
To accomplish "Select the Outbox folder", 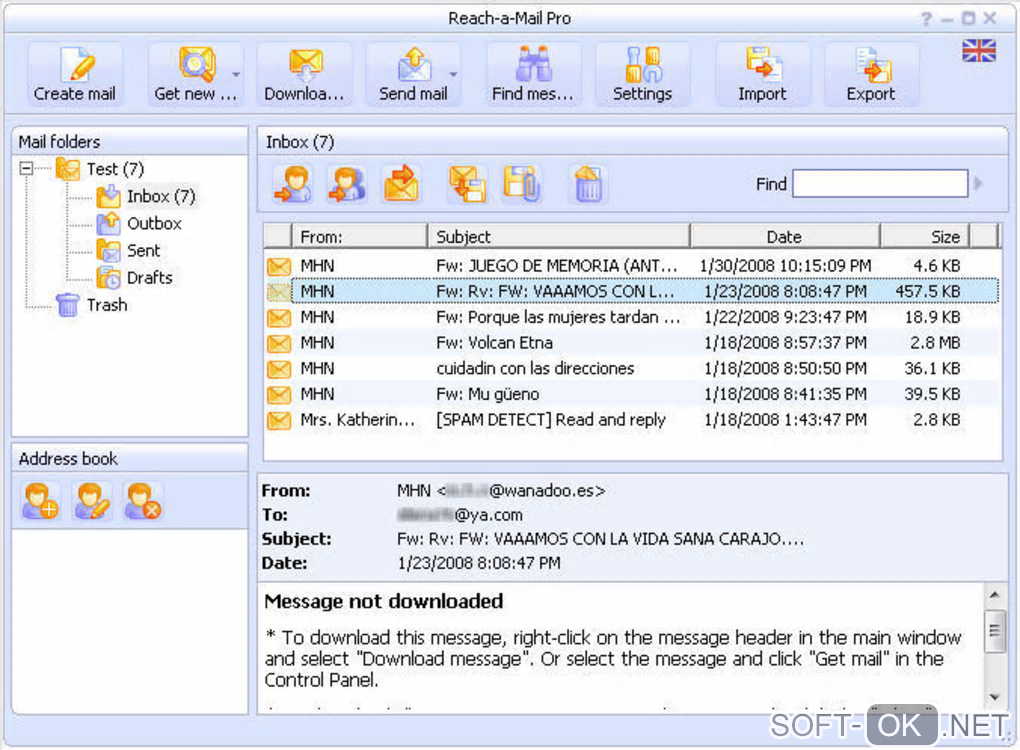I will click(153, 224).
